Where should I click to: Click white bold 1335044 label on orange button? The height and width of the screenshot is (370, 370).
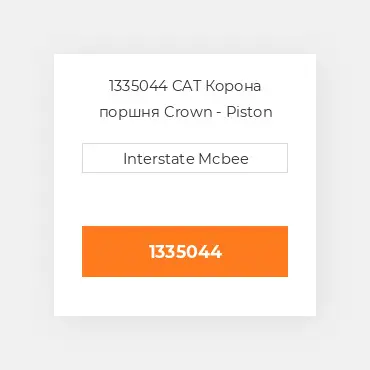[x=185, y=252]
